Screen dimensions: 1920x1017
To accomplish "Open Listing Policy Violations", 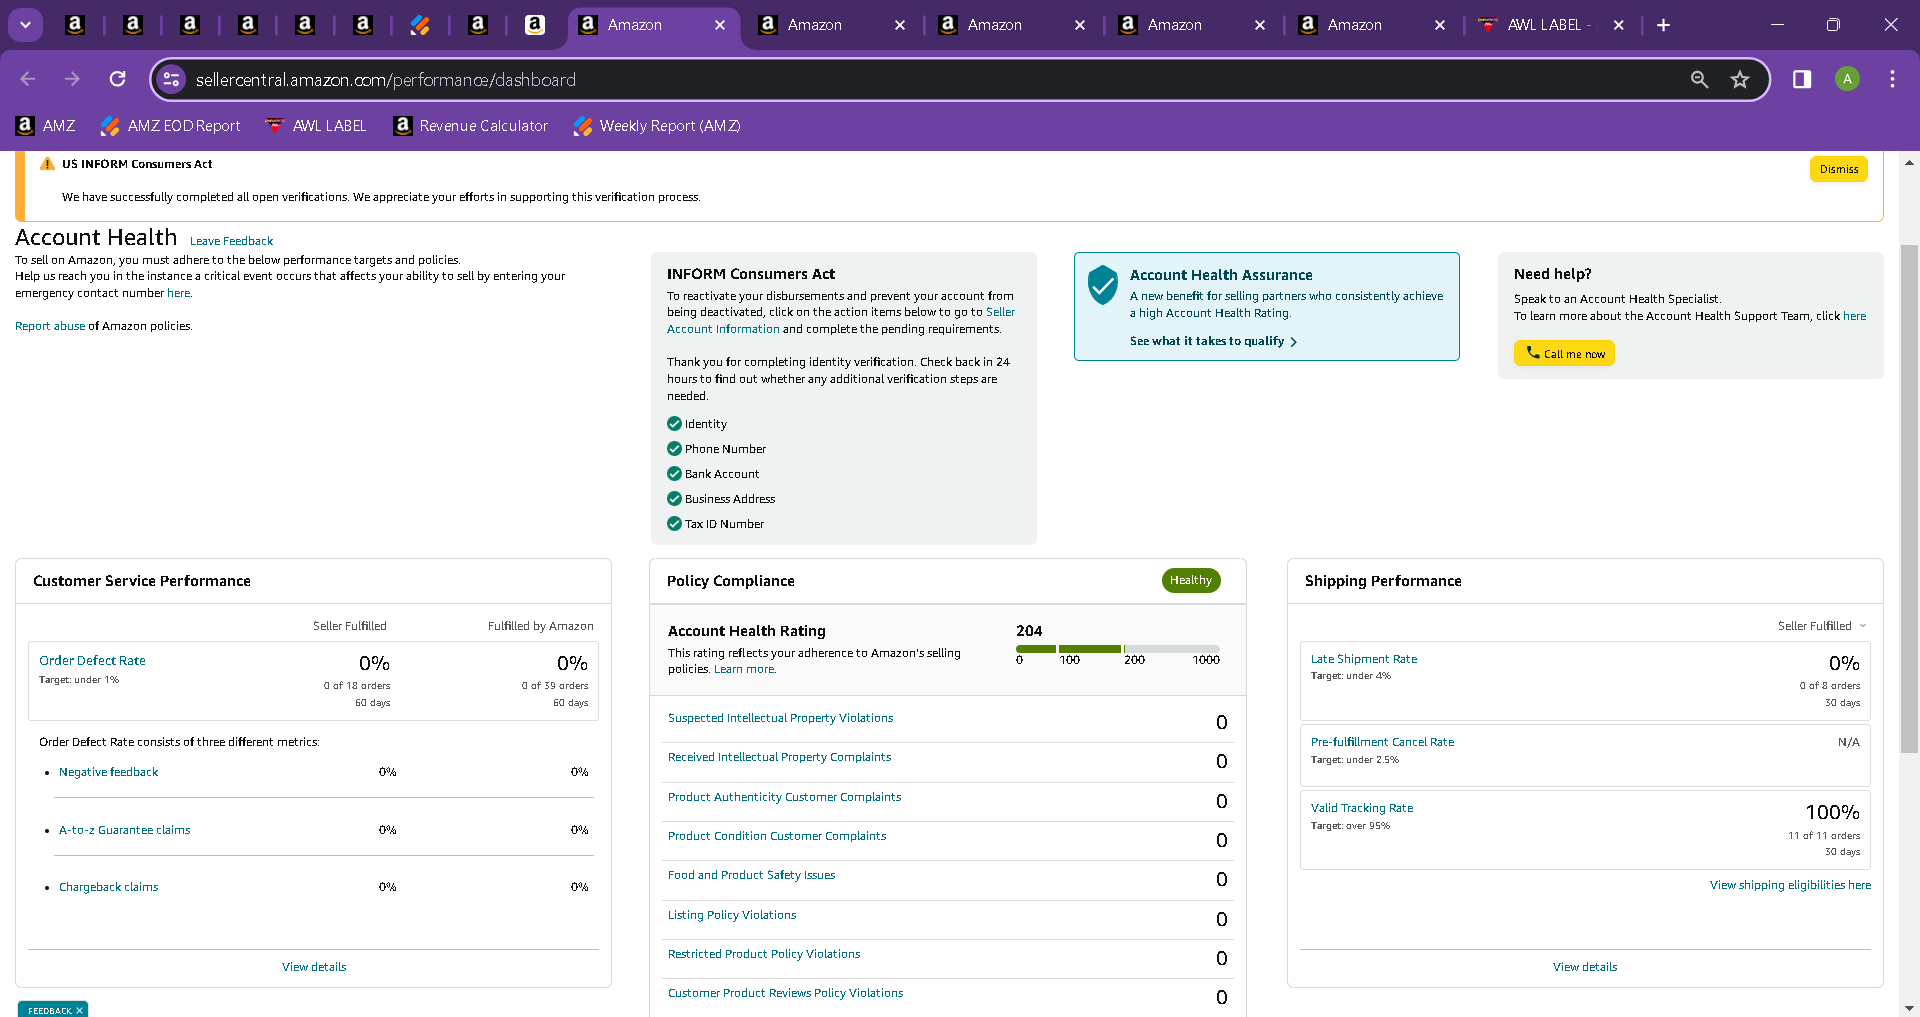I will pos(732,915).
